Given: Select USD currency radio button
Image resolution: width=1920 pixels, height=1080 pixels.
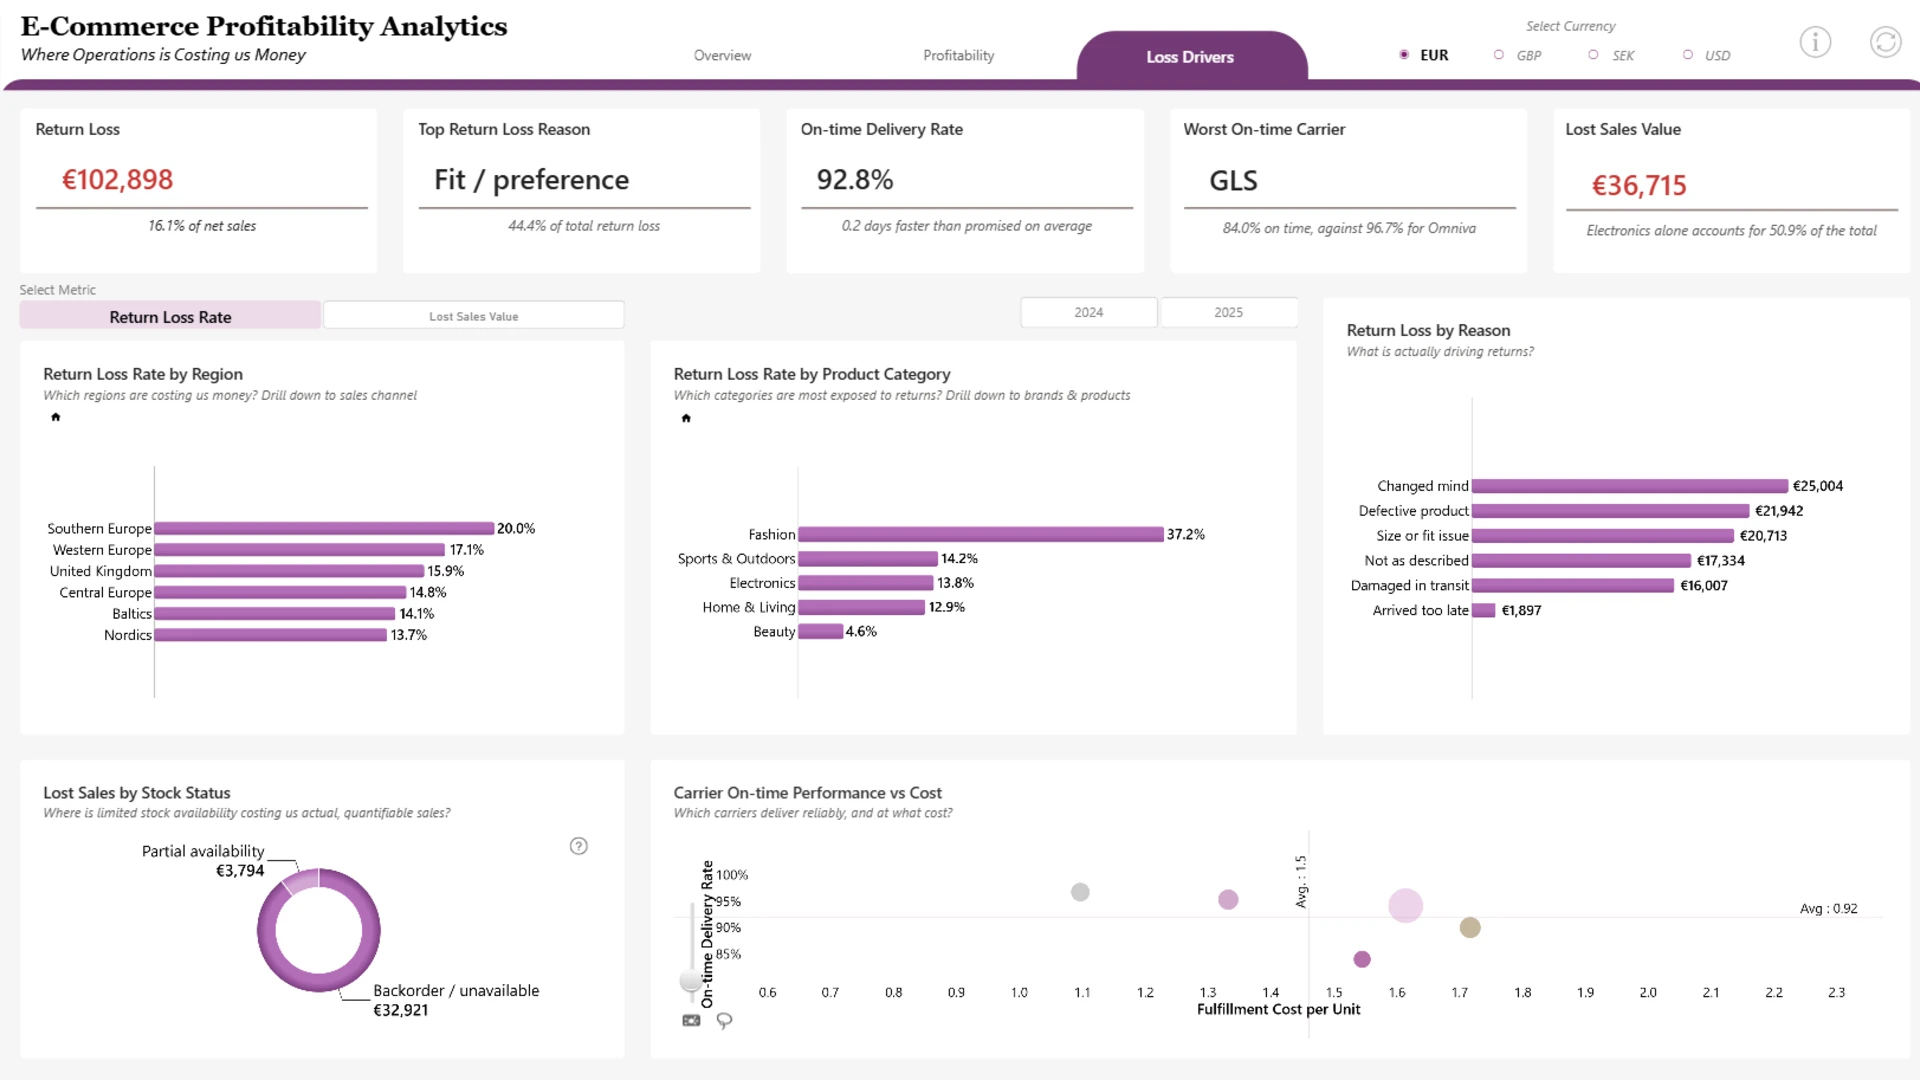Looking at the screenshot, I should click(x=1687, y=55).
